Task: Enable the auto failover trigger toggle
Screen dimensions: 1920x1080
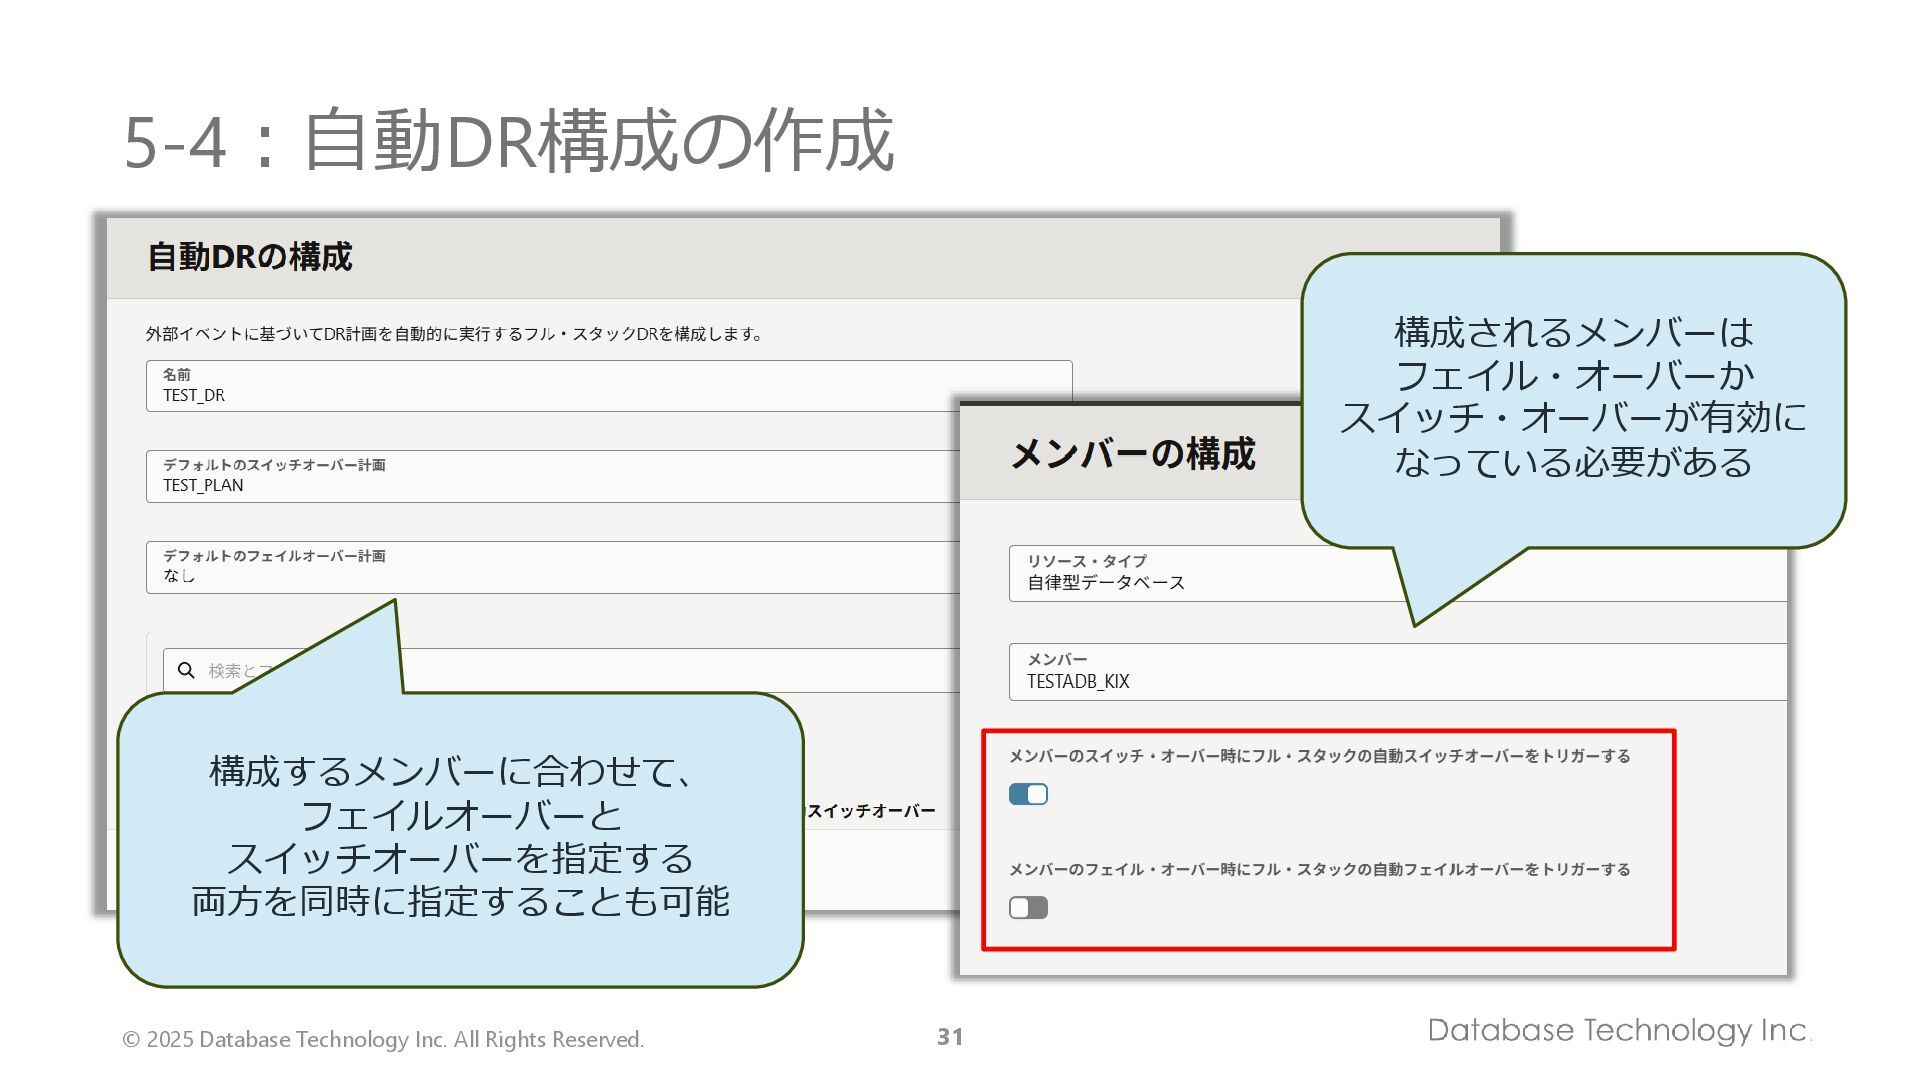Action: click(x=1028, y=907)
